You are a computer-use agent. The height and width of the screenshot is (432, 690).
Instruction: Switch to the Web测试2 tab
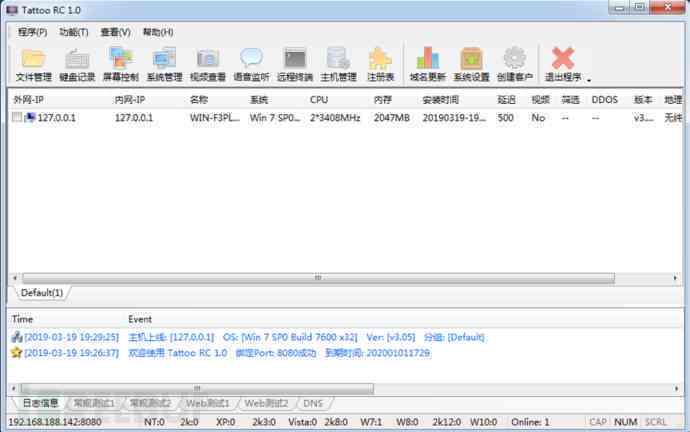click(x=266, y=403)
